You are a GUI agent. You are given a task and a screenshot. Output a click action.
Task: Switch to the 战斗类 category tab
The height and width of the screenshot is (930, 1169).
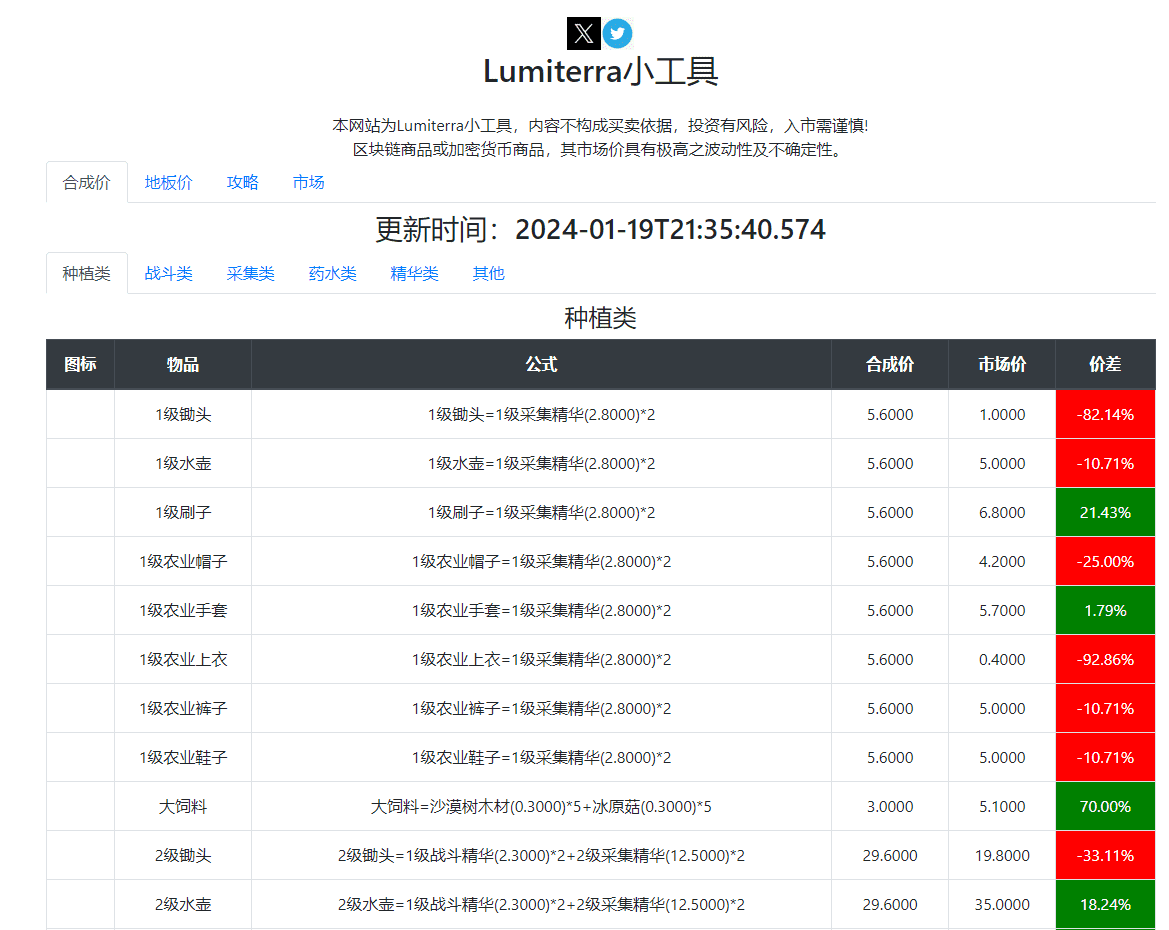[168, 273]
